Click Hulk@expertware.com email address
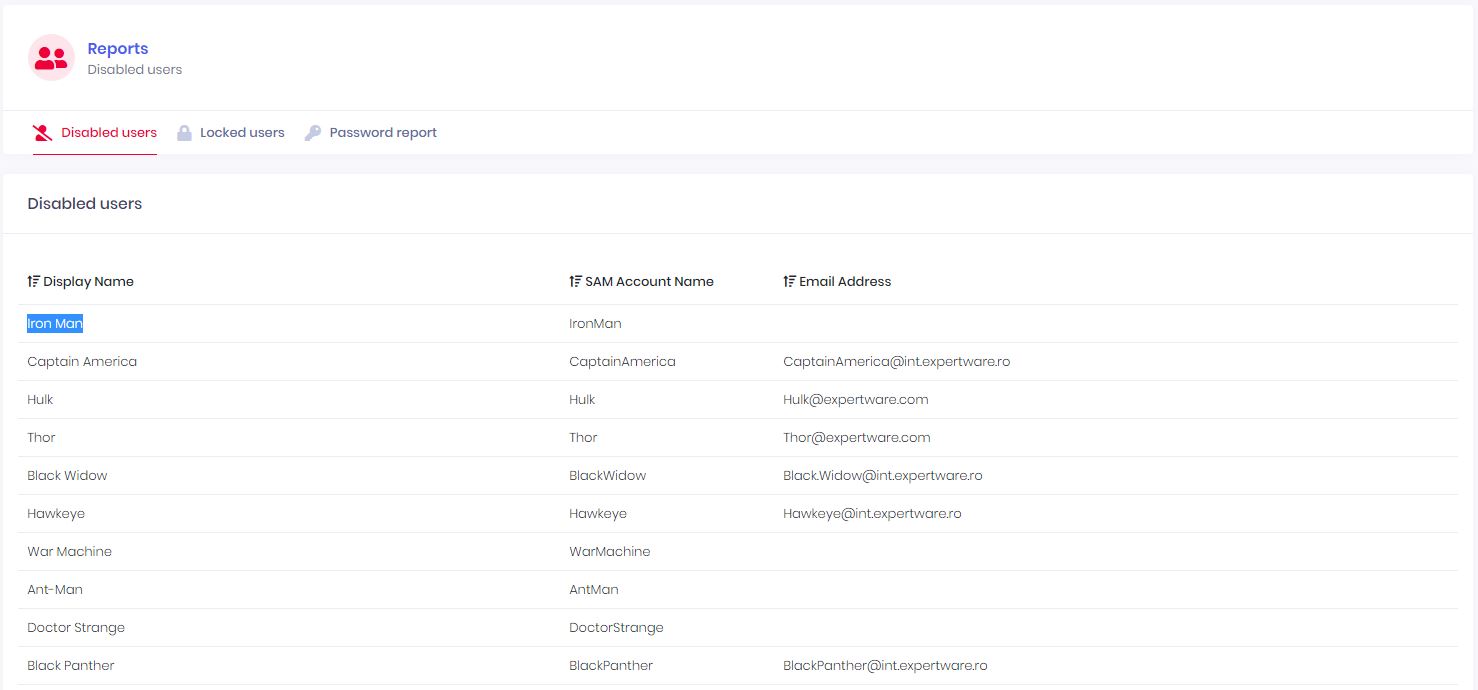1478x690 pixels. (855, 400)
